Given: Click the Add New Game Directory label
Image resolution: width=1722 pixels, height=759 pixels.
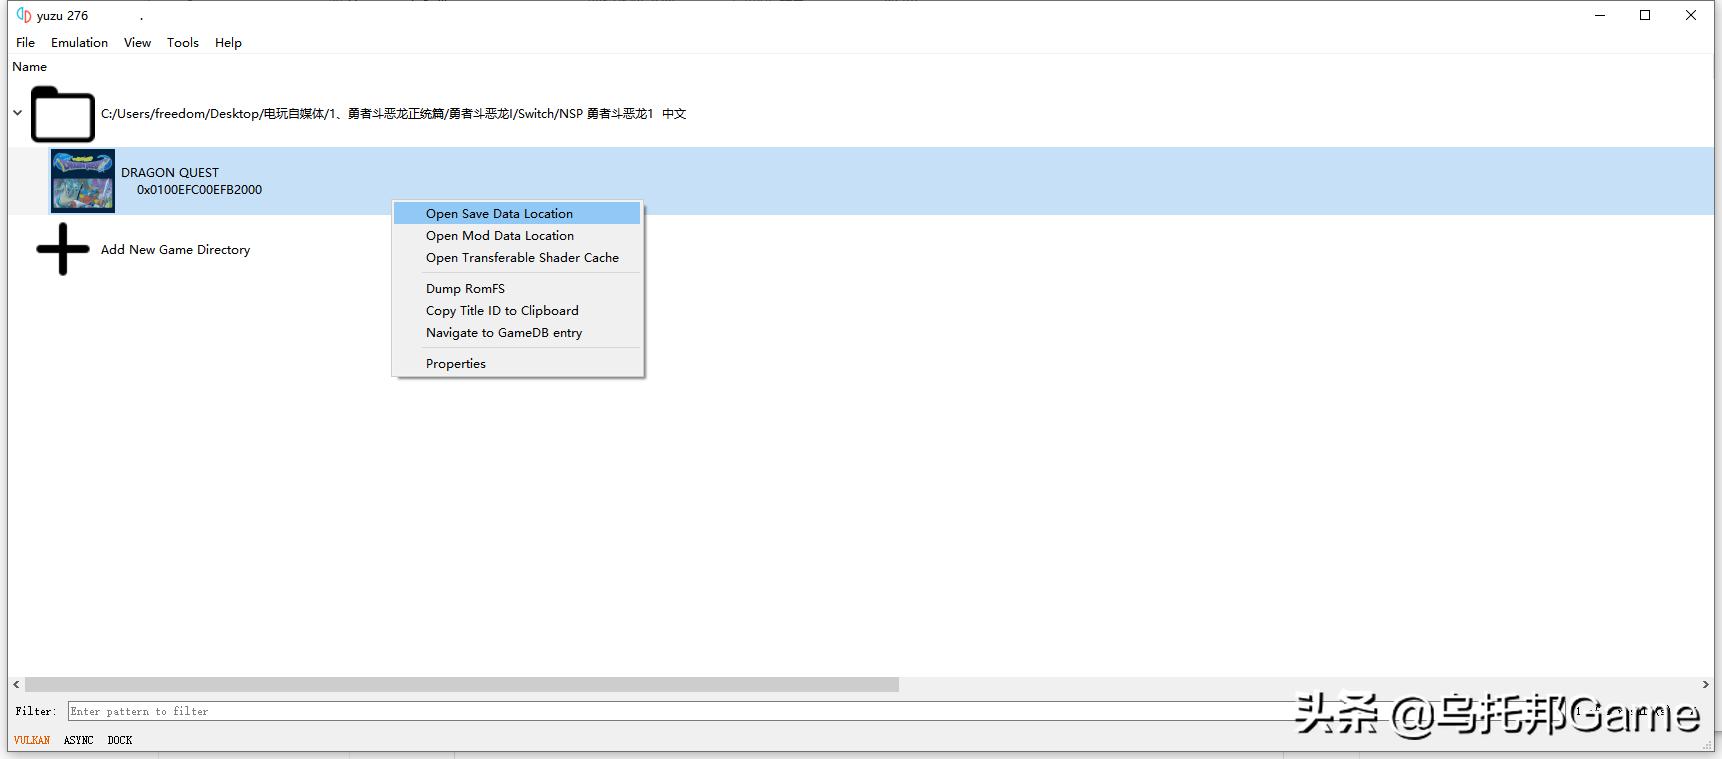Looking at the screenshot, I should pos(176,250).
